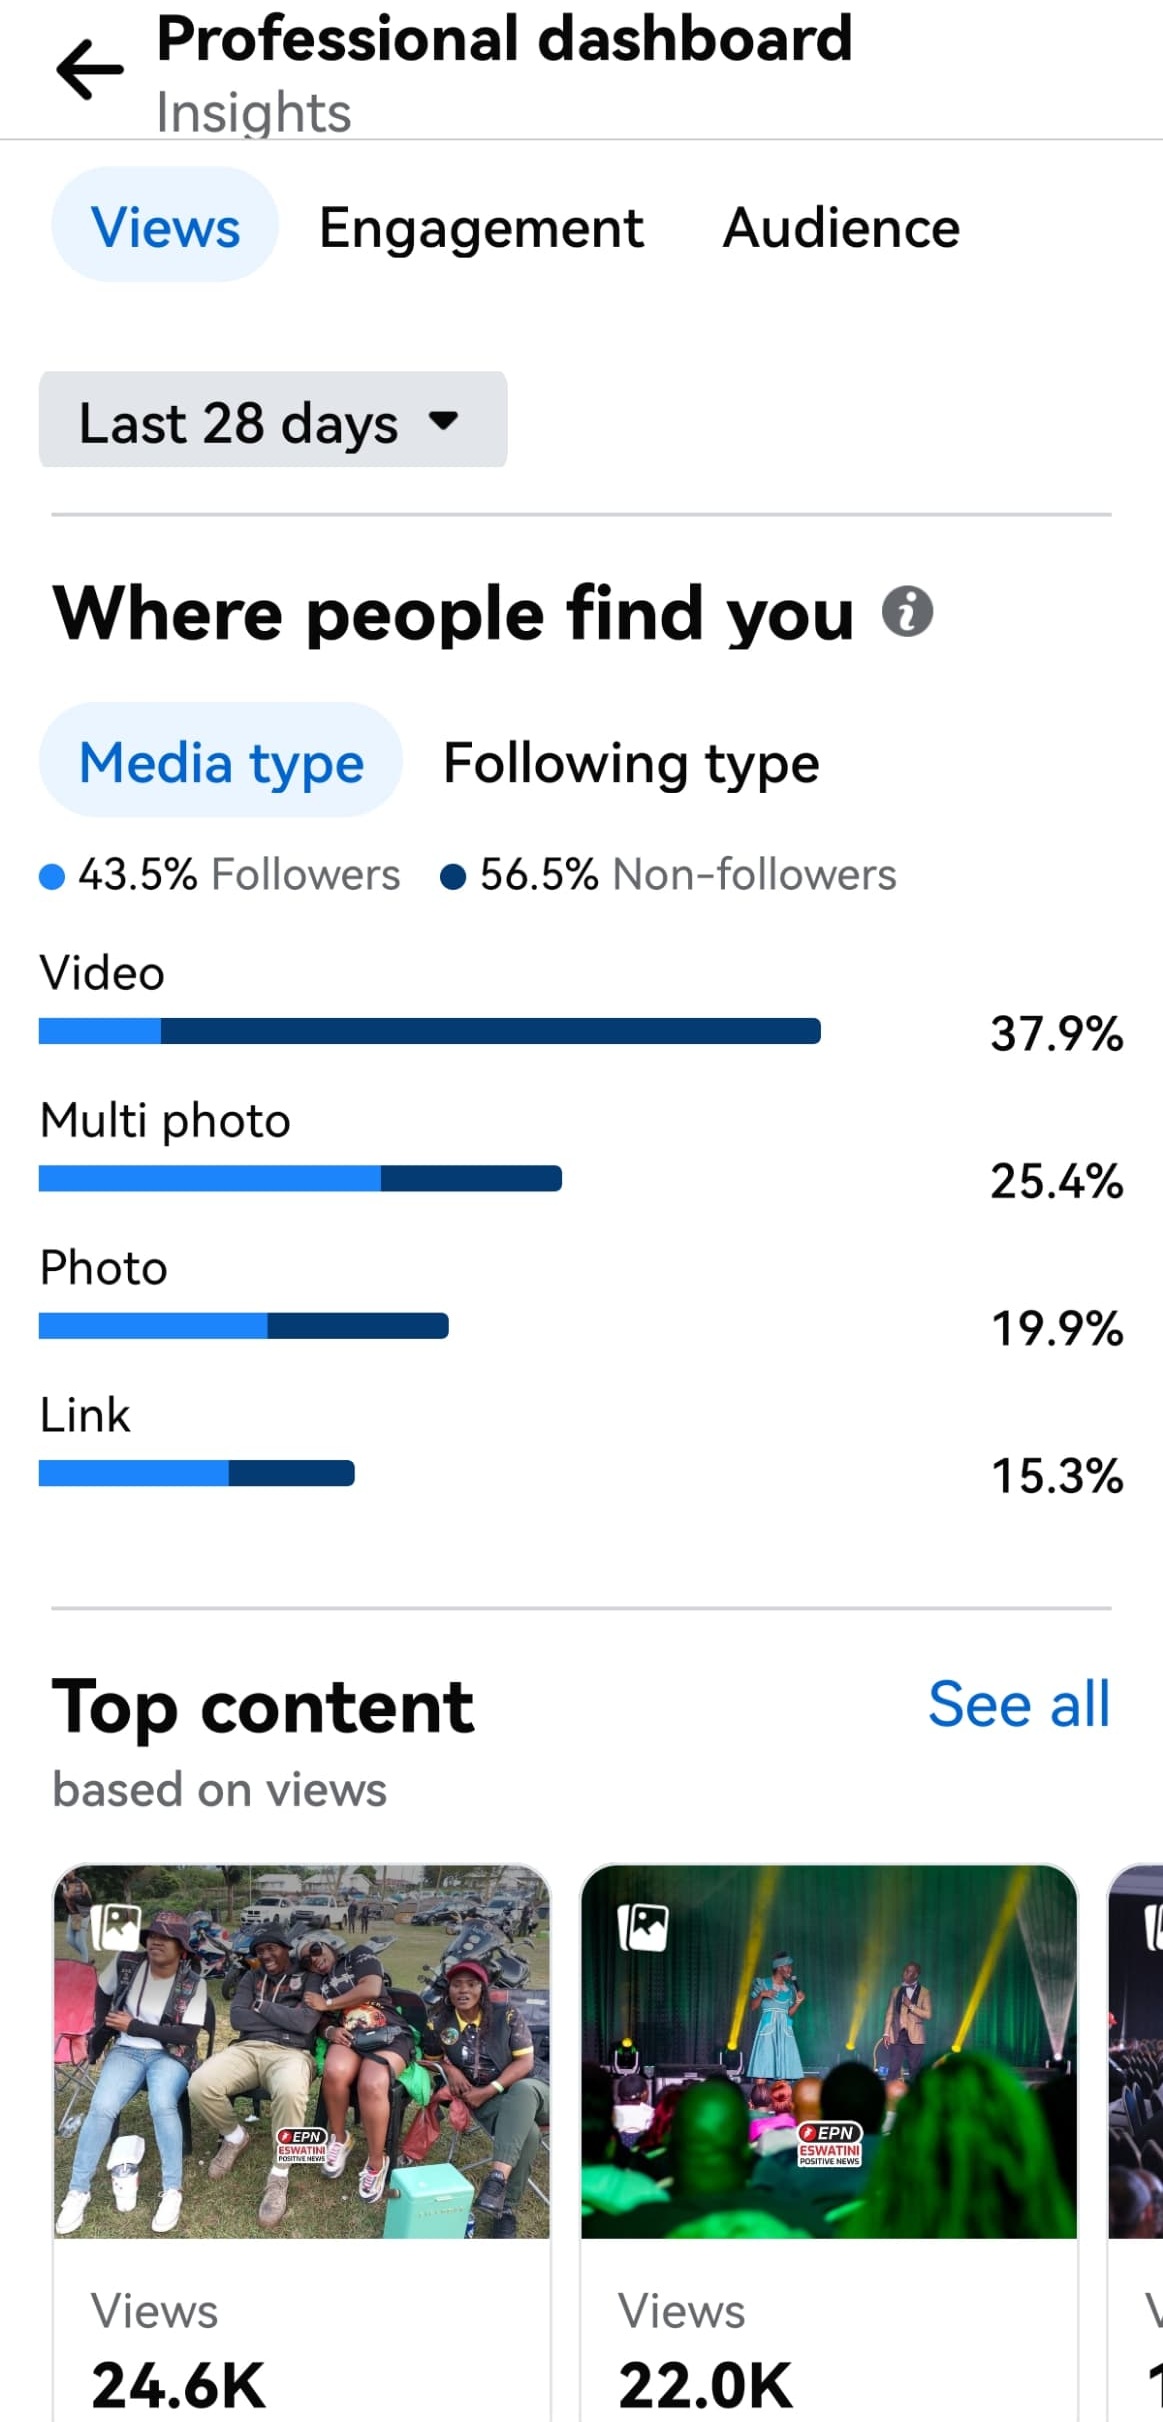
Task: Switch to Following type breakdown
Action: click(631, 763)
